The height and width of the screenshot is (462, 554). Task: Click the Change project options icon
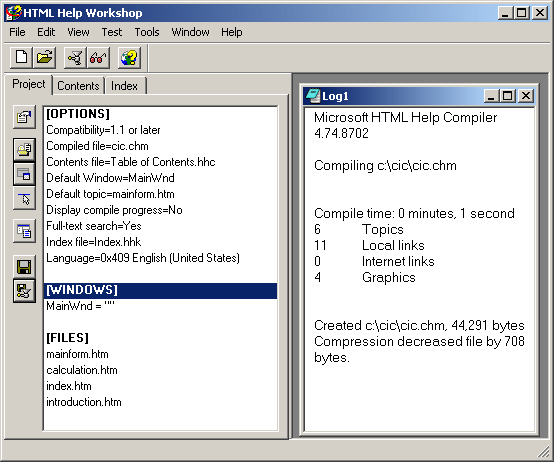24,117
